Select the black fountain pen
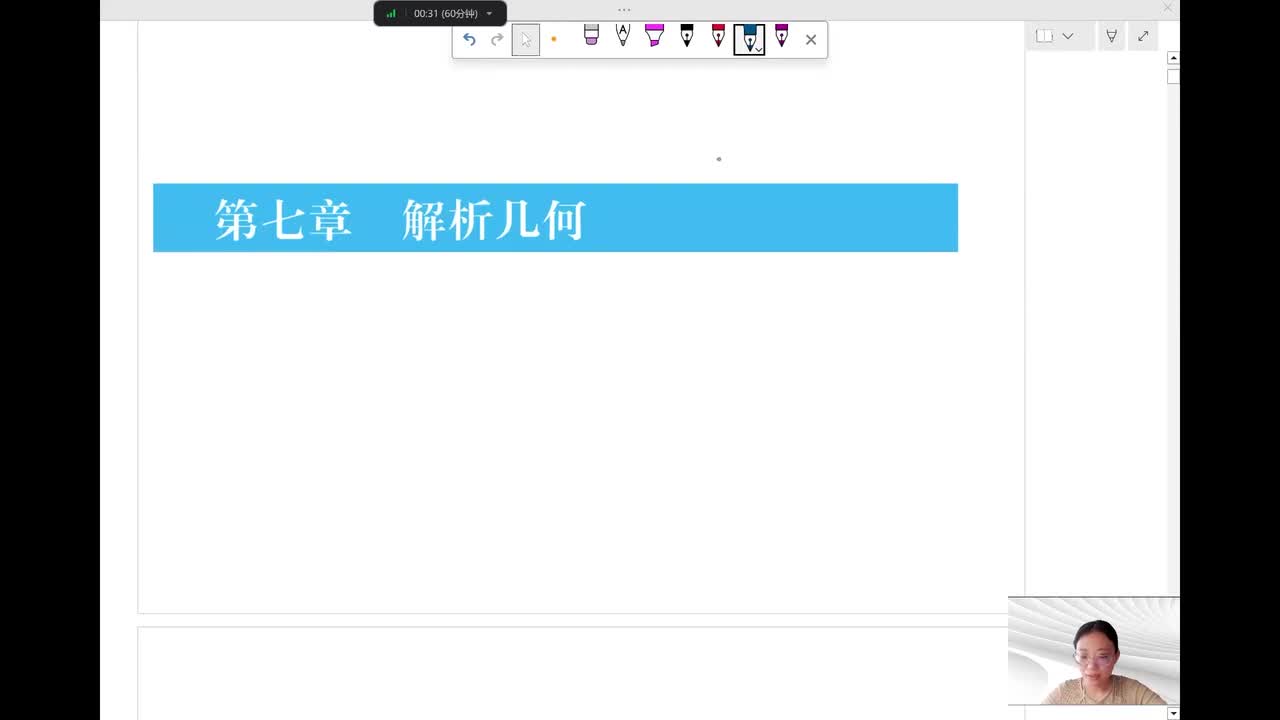The height and width of the screenshot is (720, 1280). 687,36
